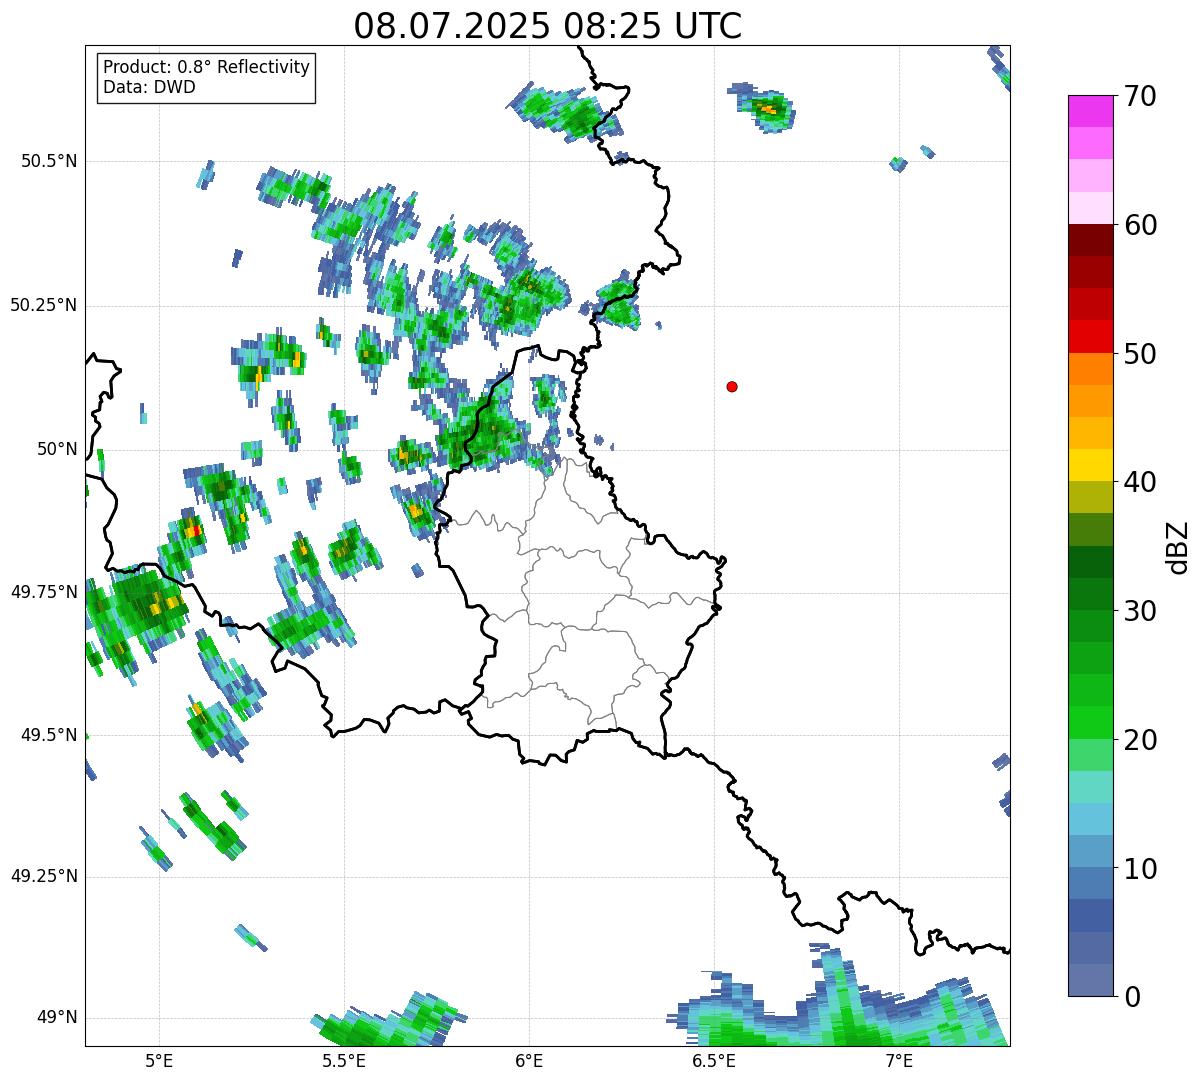Select the 20 value on colorbar
Screen dimensions: 1202x1081
click(x=1140, y=740)
